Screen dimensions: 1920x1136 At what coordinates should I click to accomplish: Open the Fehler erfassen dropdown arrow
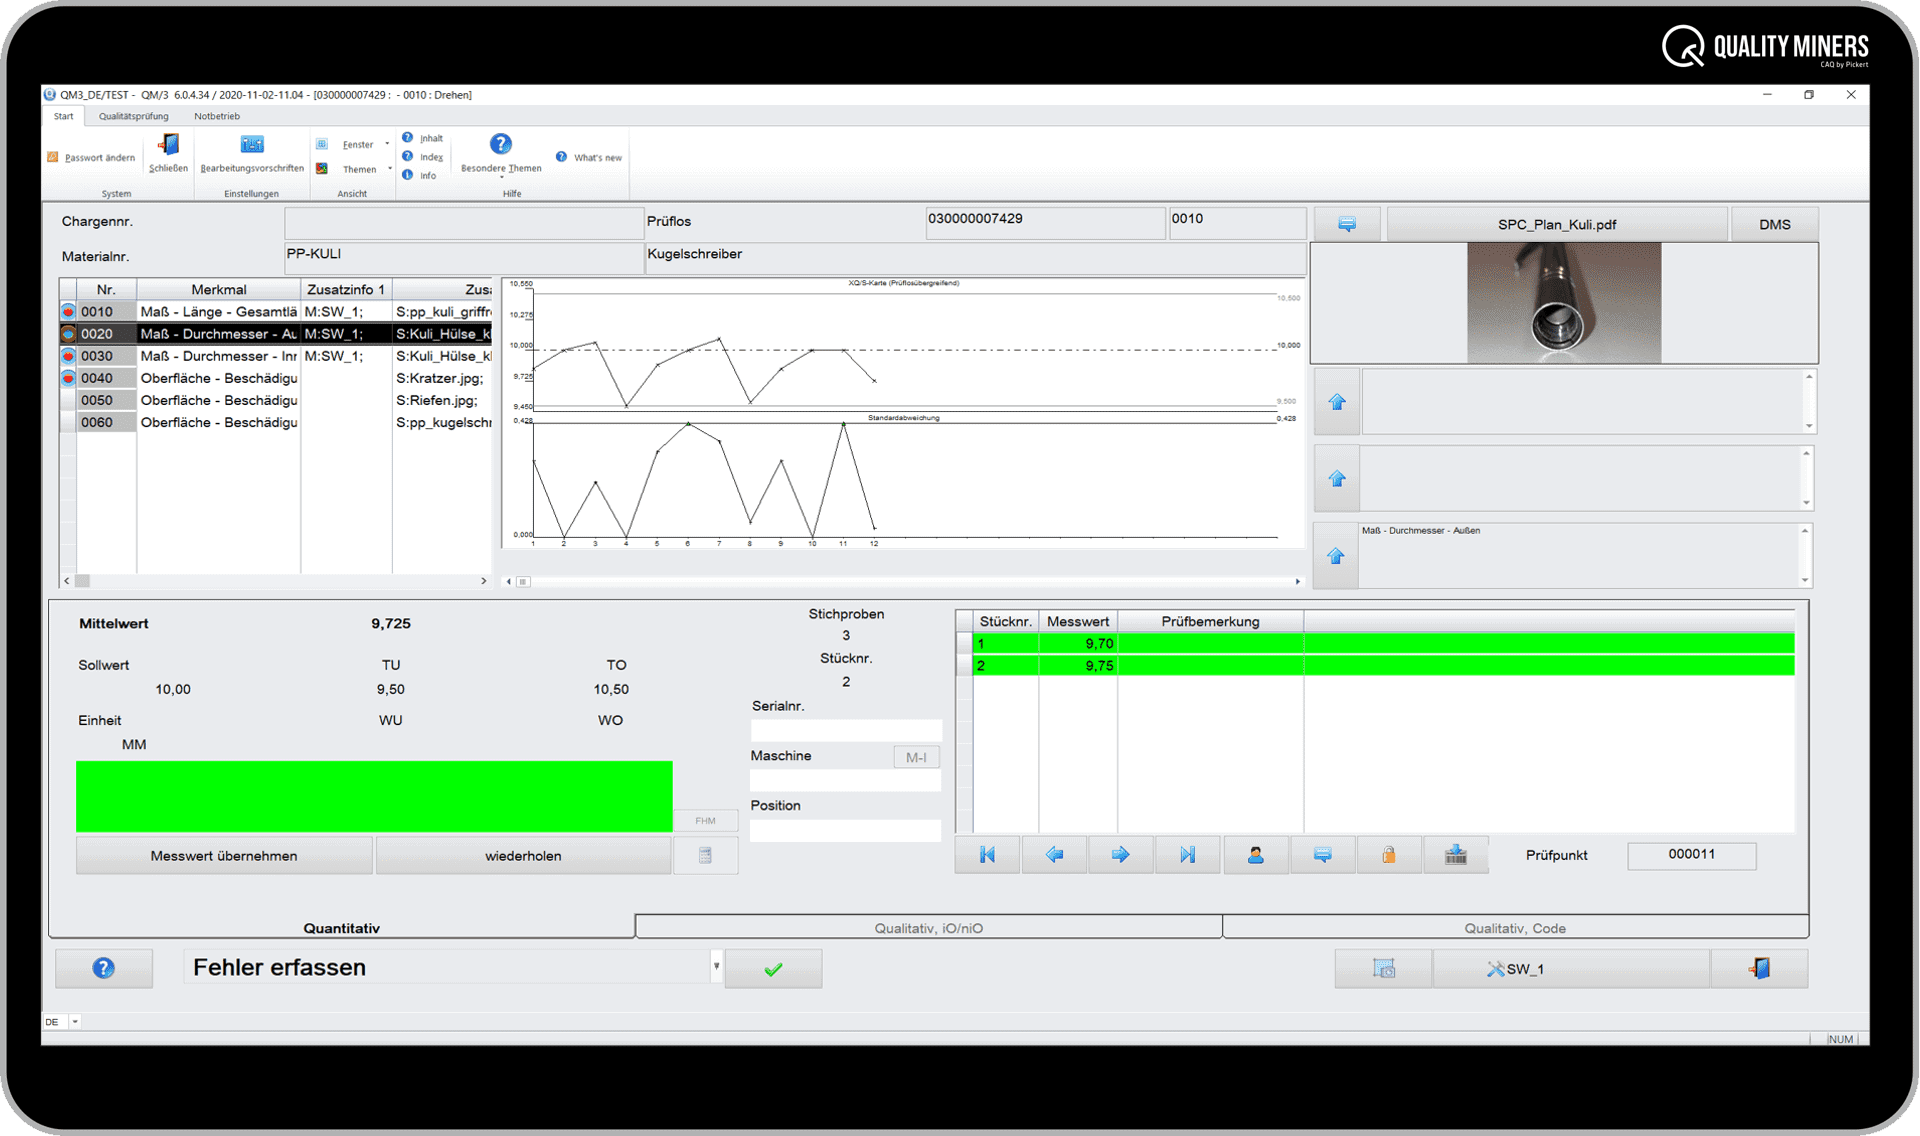(x=715, y=967)
